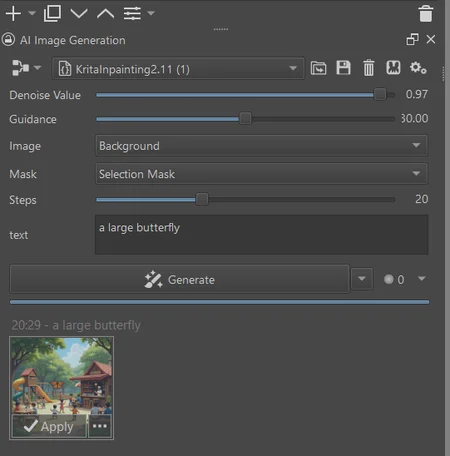Apply the generated butterfly image

click(49, 426)
